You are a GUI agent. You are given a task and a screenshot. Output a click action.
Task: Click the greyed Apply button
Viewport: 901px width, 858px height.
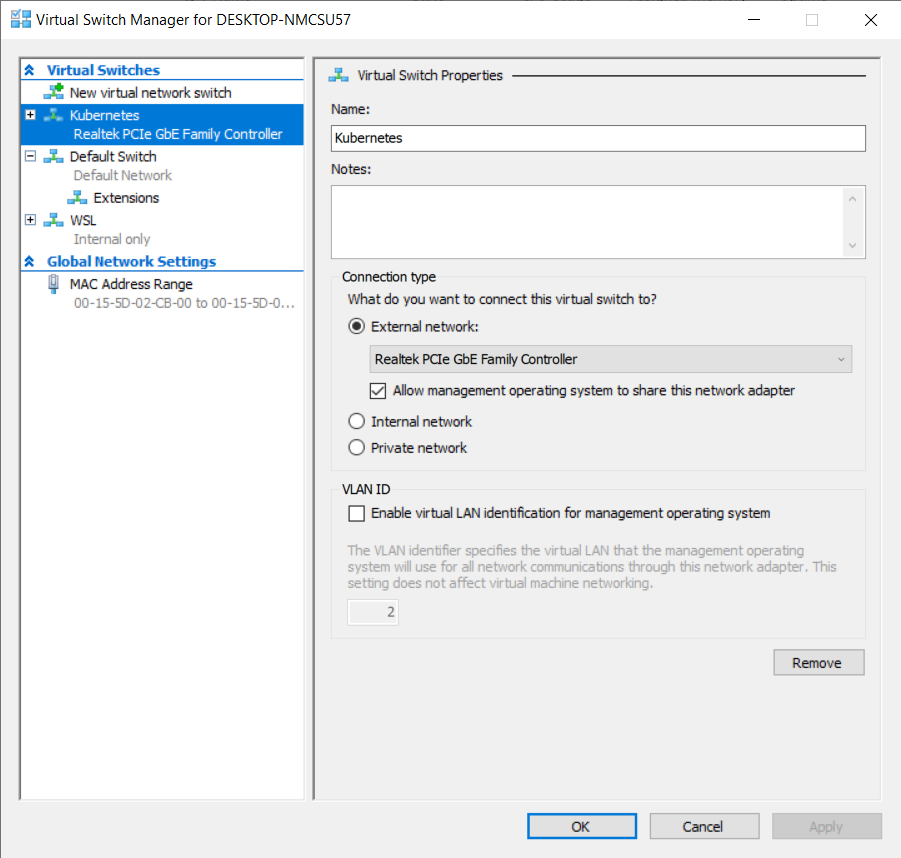pyautogui.click(x=826, y=826)
